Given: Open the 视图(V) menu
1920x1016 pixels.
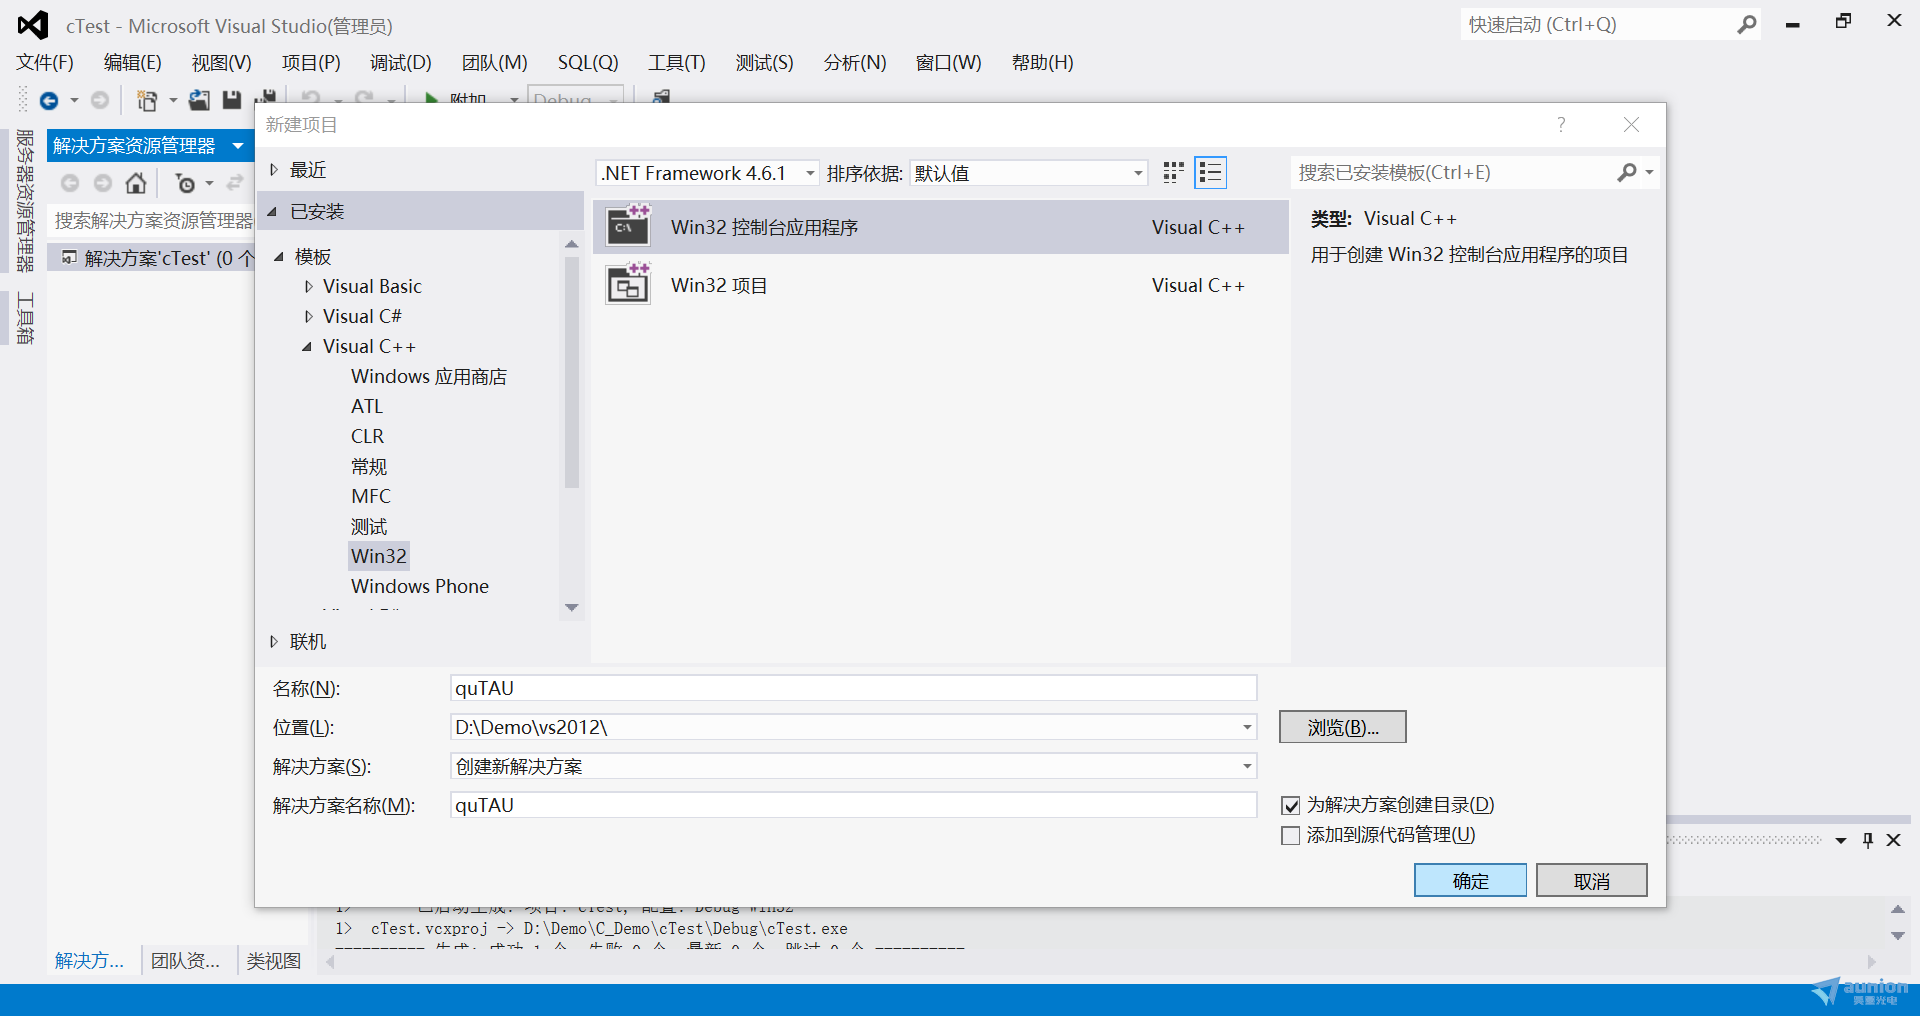Looking at the screenshot, I should pos(222,63).
